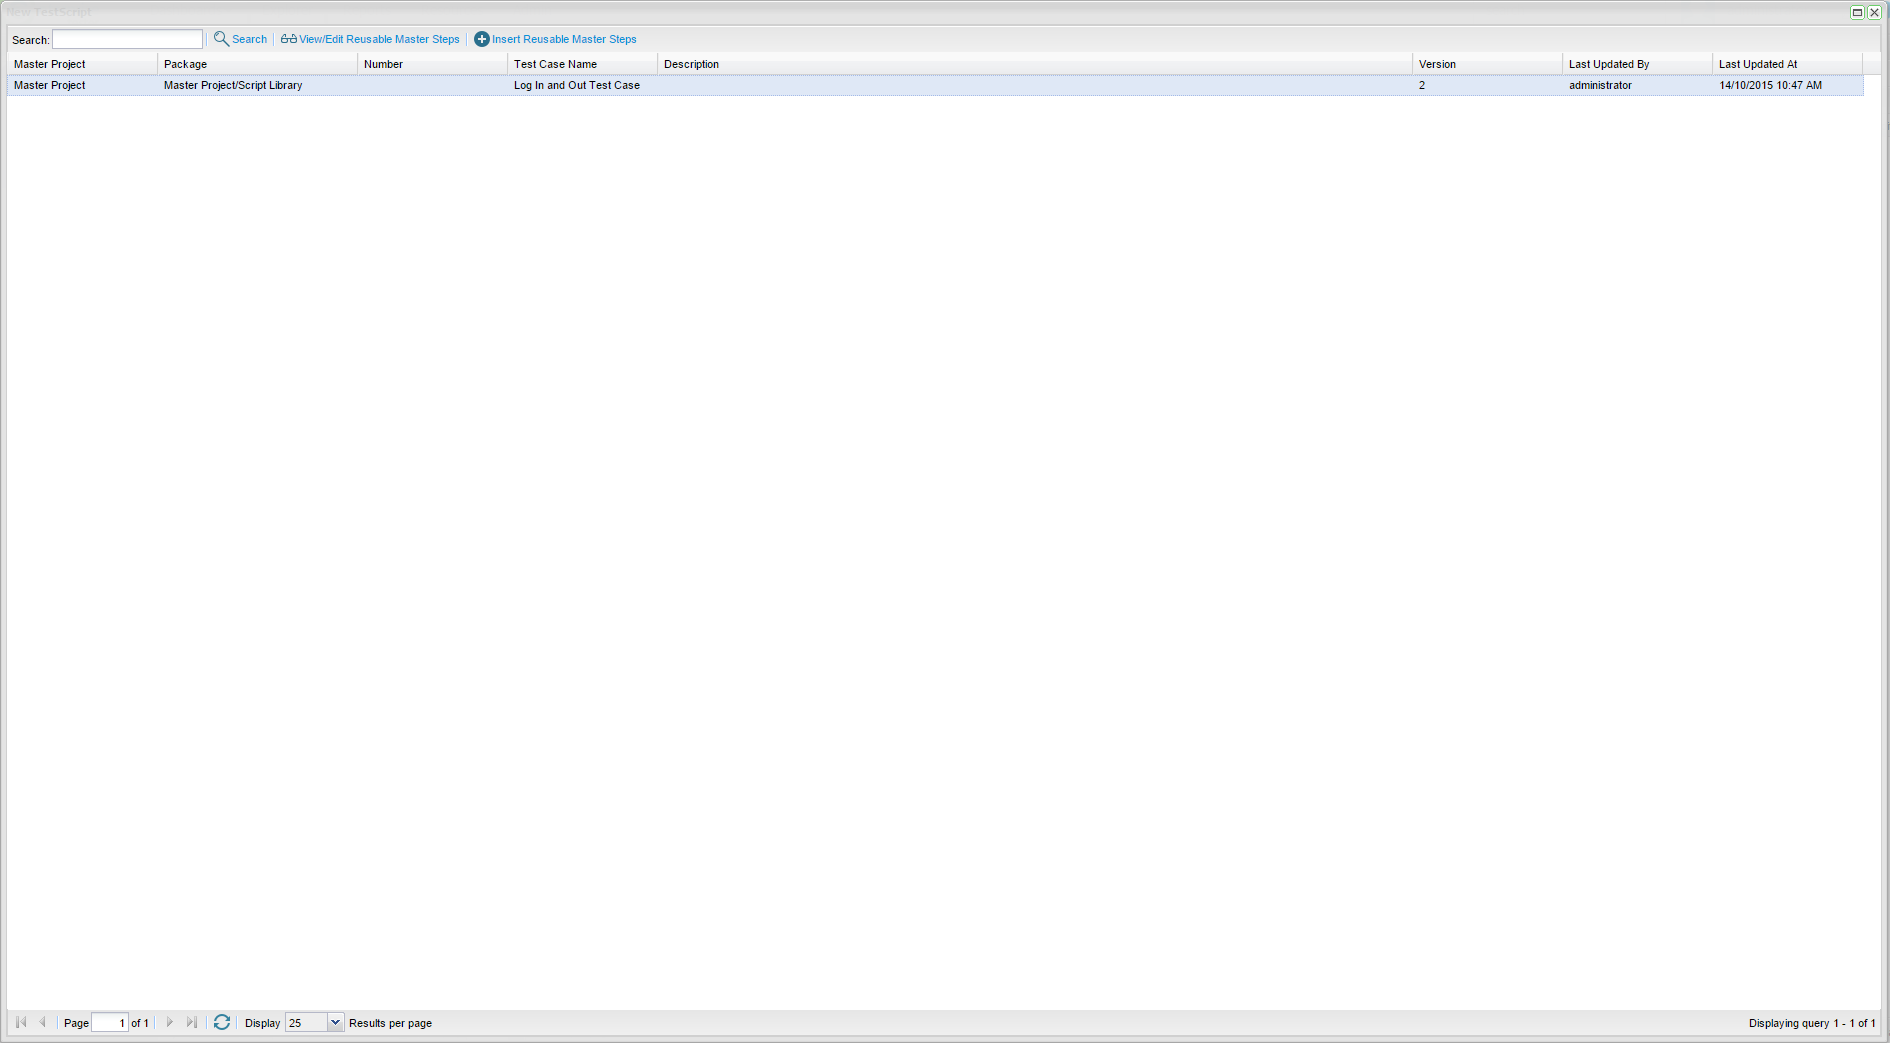Go to last page arrow
This screenshot has height=1043, width=1890.
[x=192, y=1022]
